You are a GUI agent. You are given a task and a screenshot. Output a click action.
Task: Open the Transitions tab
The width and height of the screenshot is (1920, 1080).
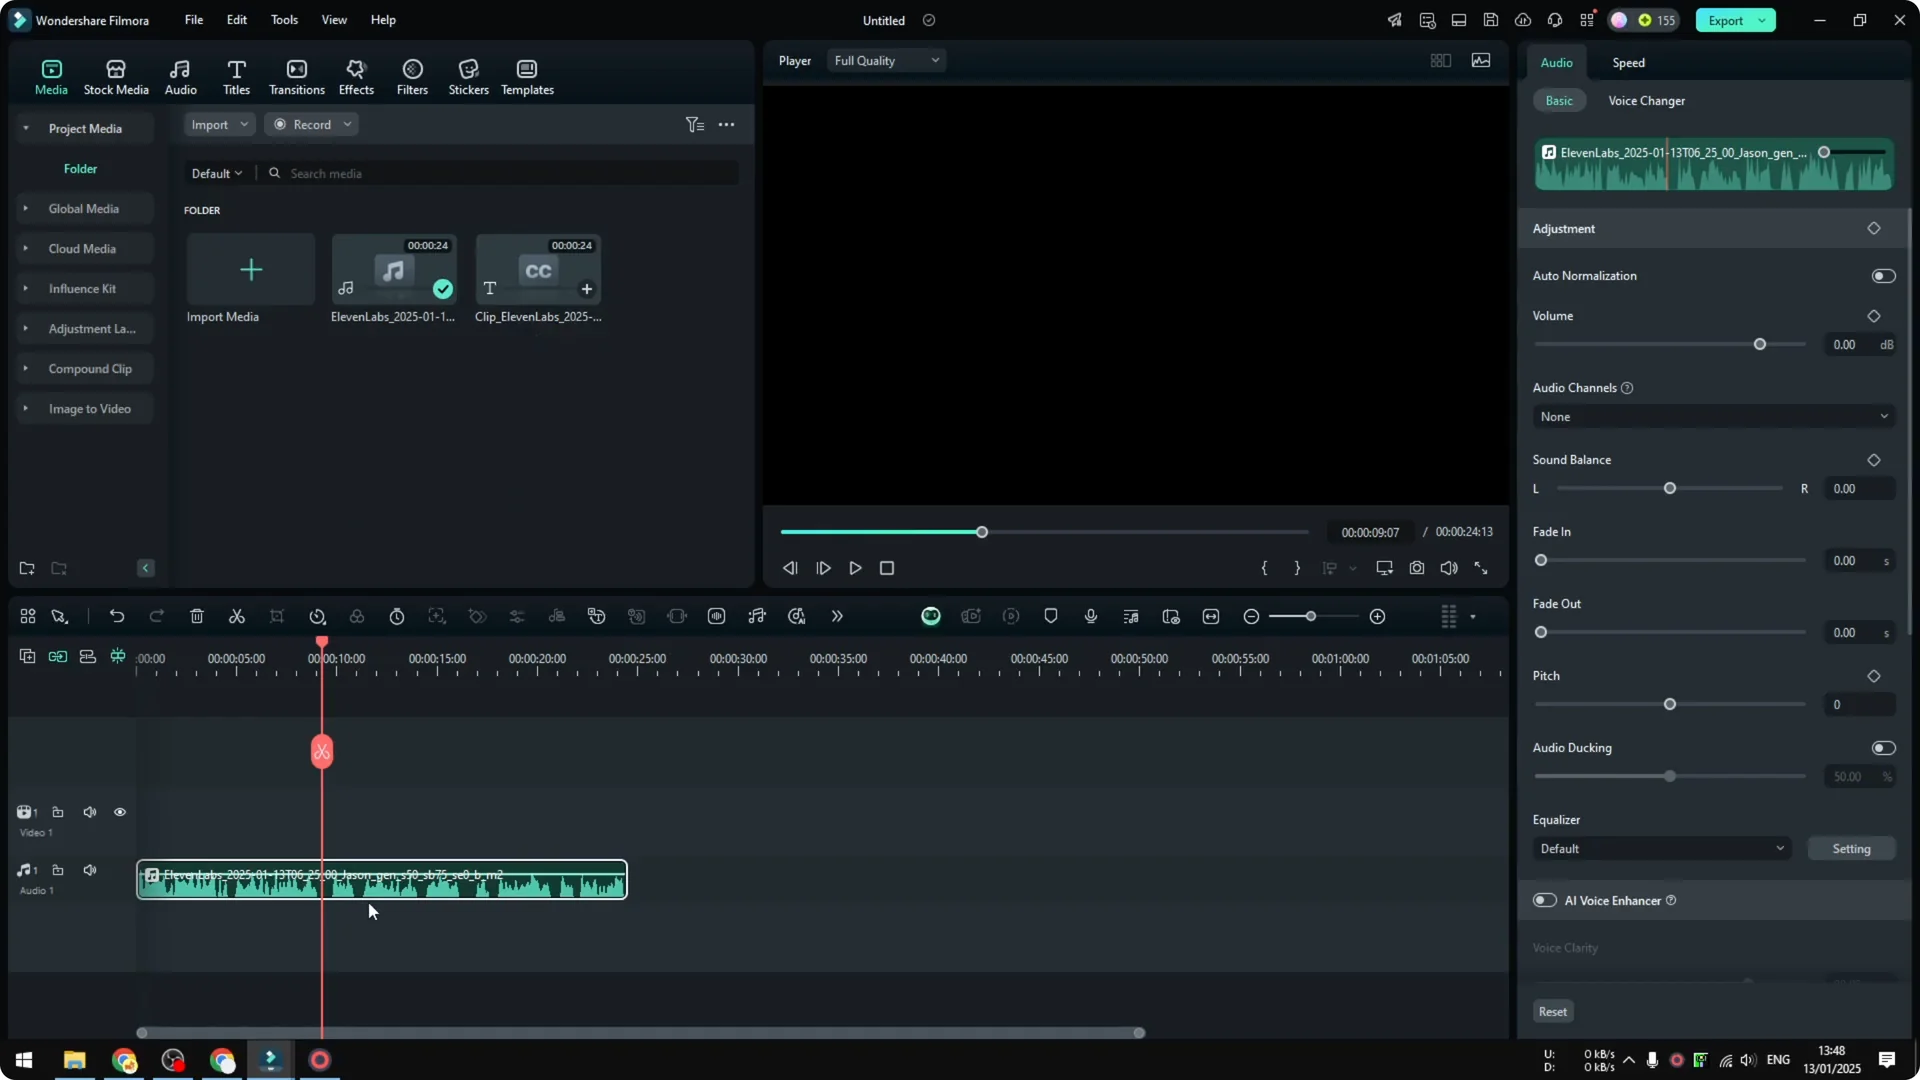pyautogui.click(x=297, y=77)
